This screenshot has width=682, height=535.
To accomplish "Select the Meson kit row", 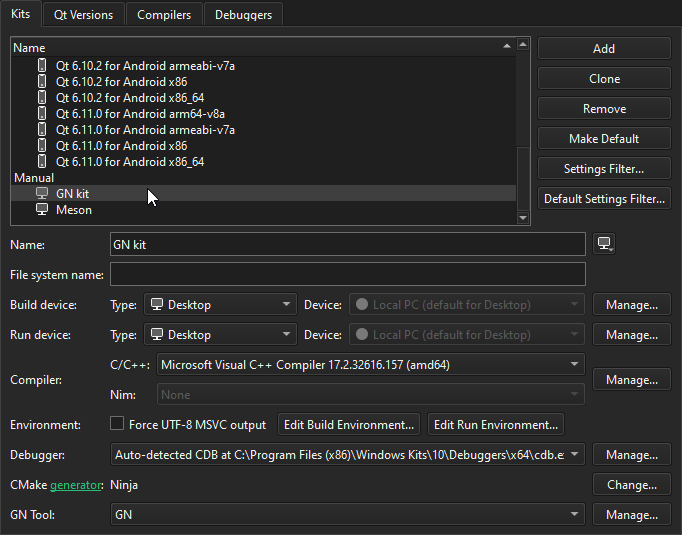I will [264, 210].
